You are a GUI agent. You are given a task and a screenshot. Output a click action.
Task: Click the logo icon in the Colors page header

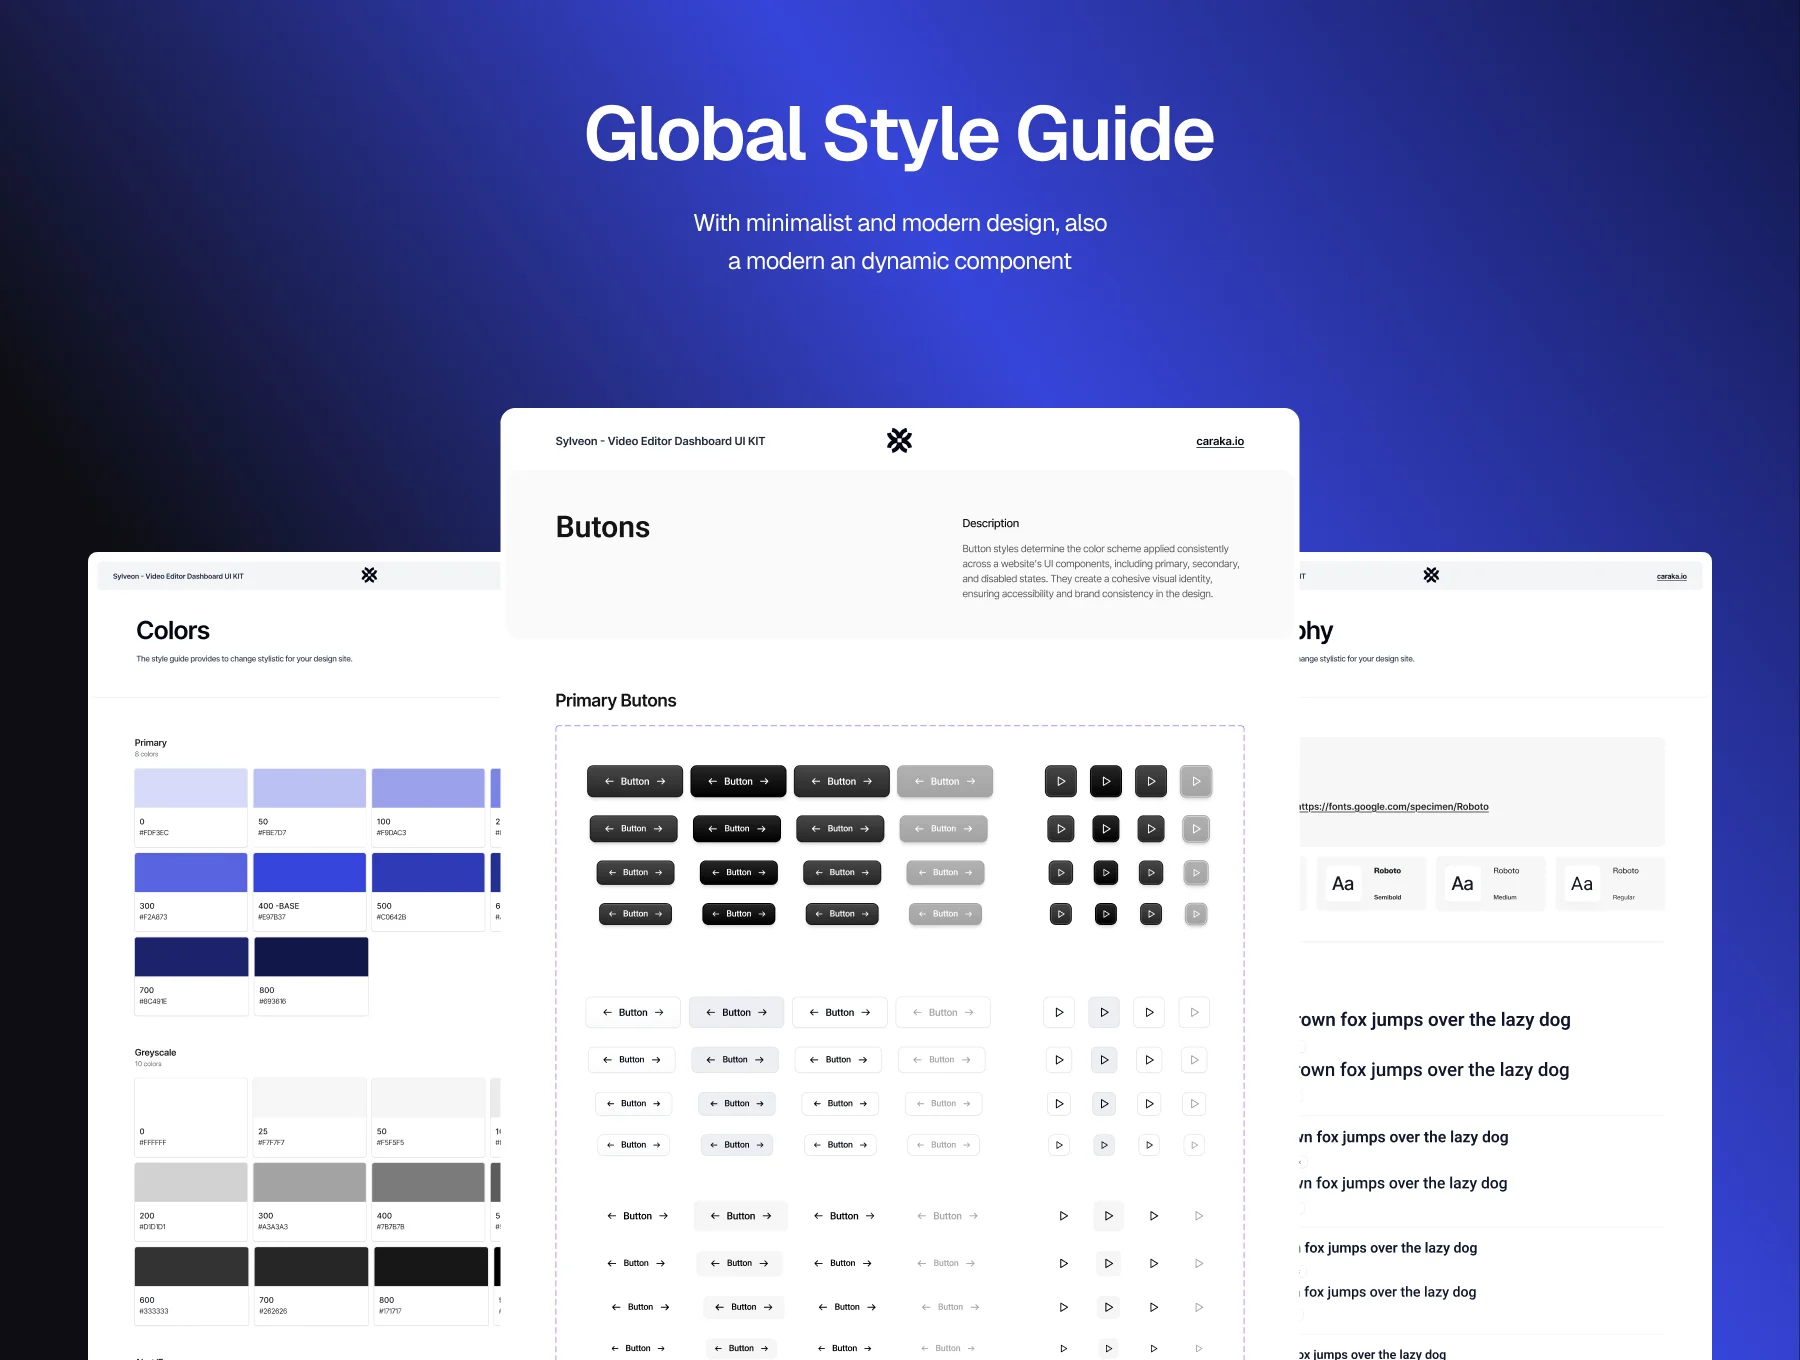click(x=369, y=575)
